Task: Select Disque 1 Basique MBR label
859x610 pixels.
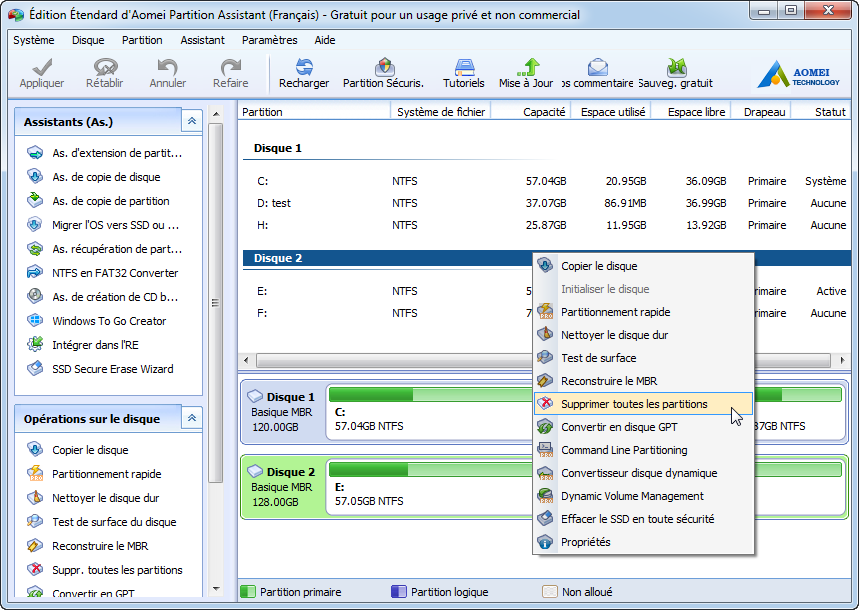Action: (283, 412)
